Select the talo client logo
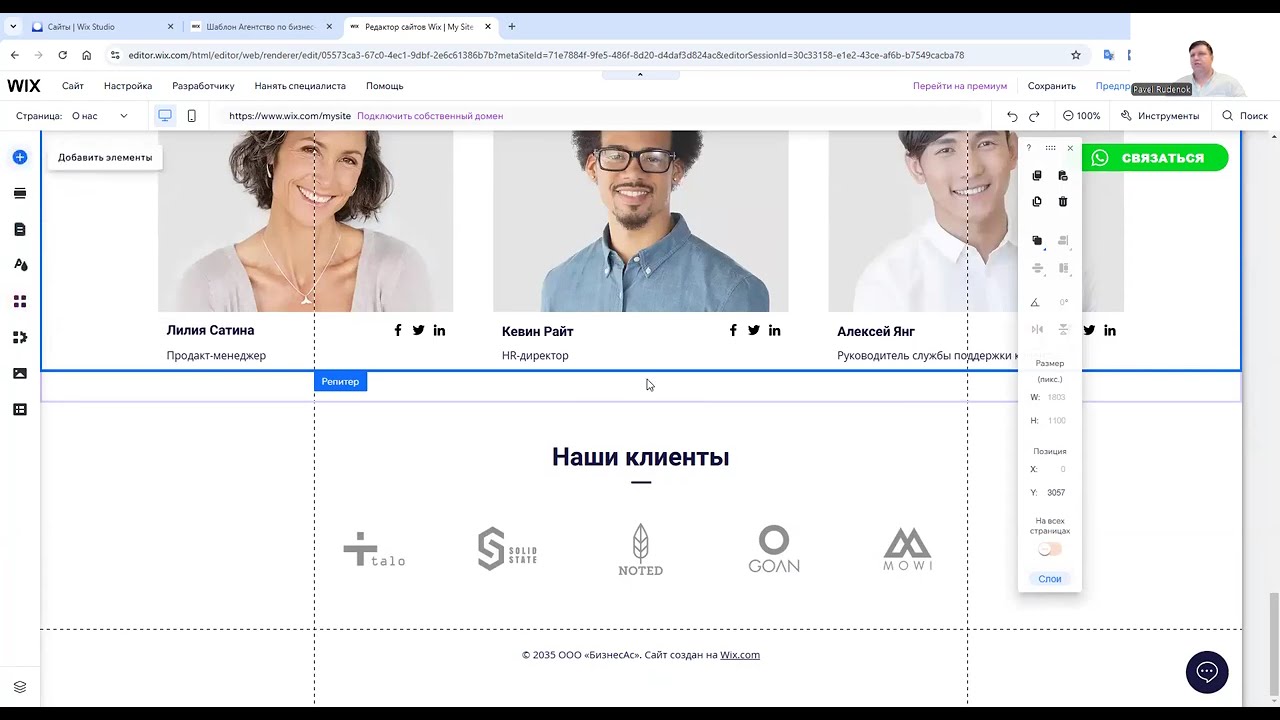 (374, 549)
